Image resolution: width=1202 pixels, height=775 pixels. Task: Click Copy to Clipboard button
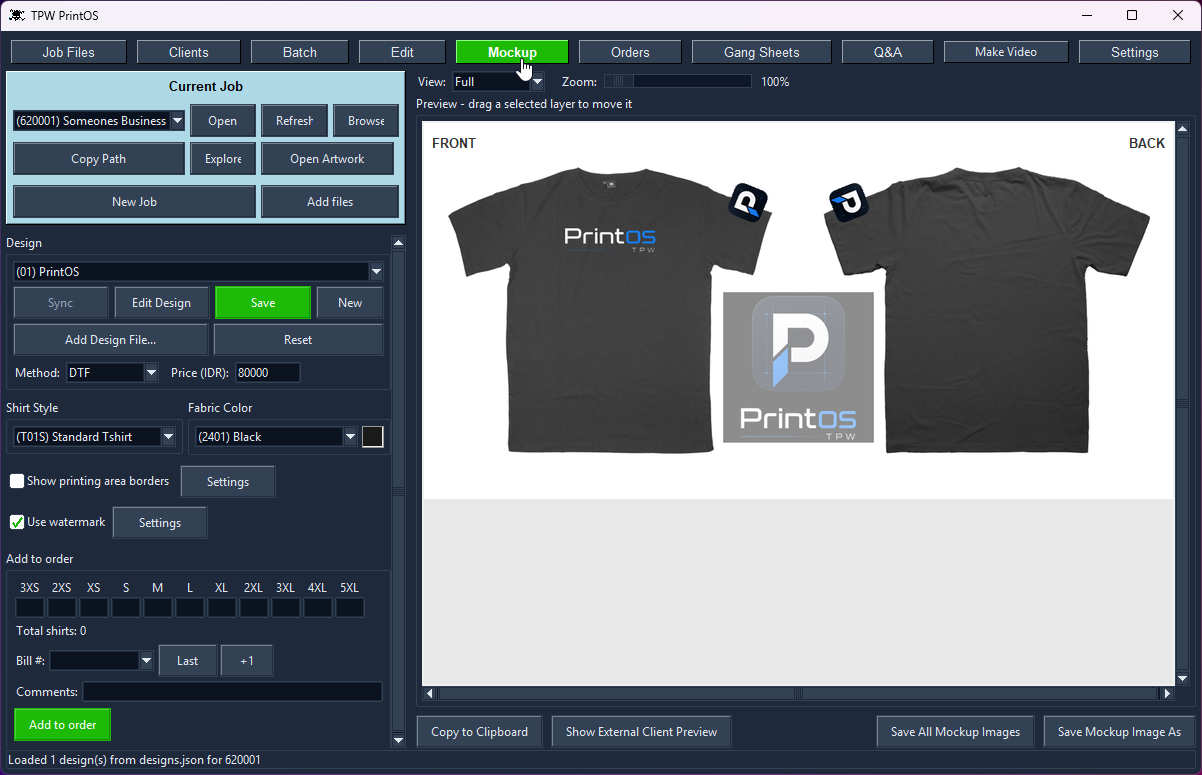coord(480,732)
